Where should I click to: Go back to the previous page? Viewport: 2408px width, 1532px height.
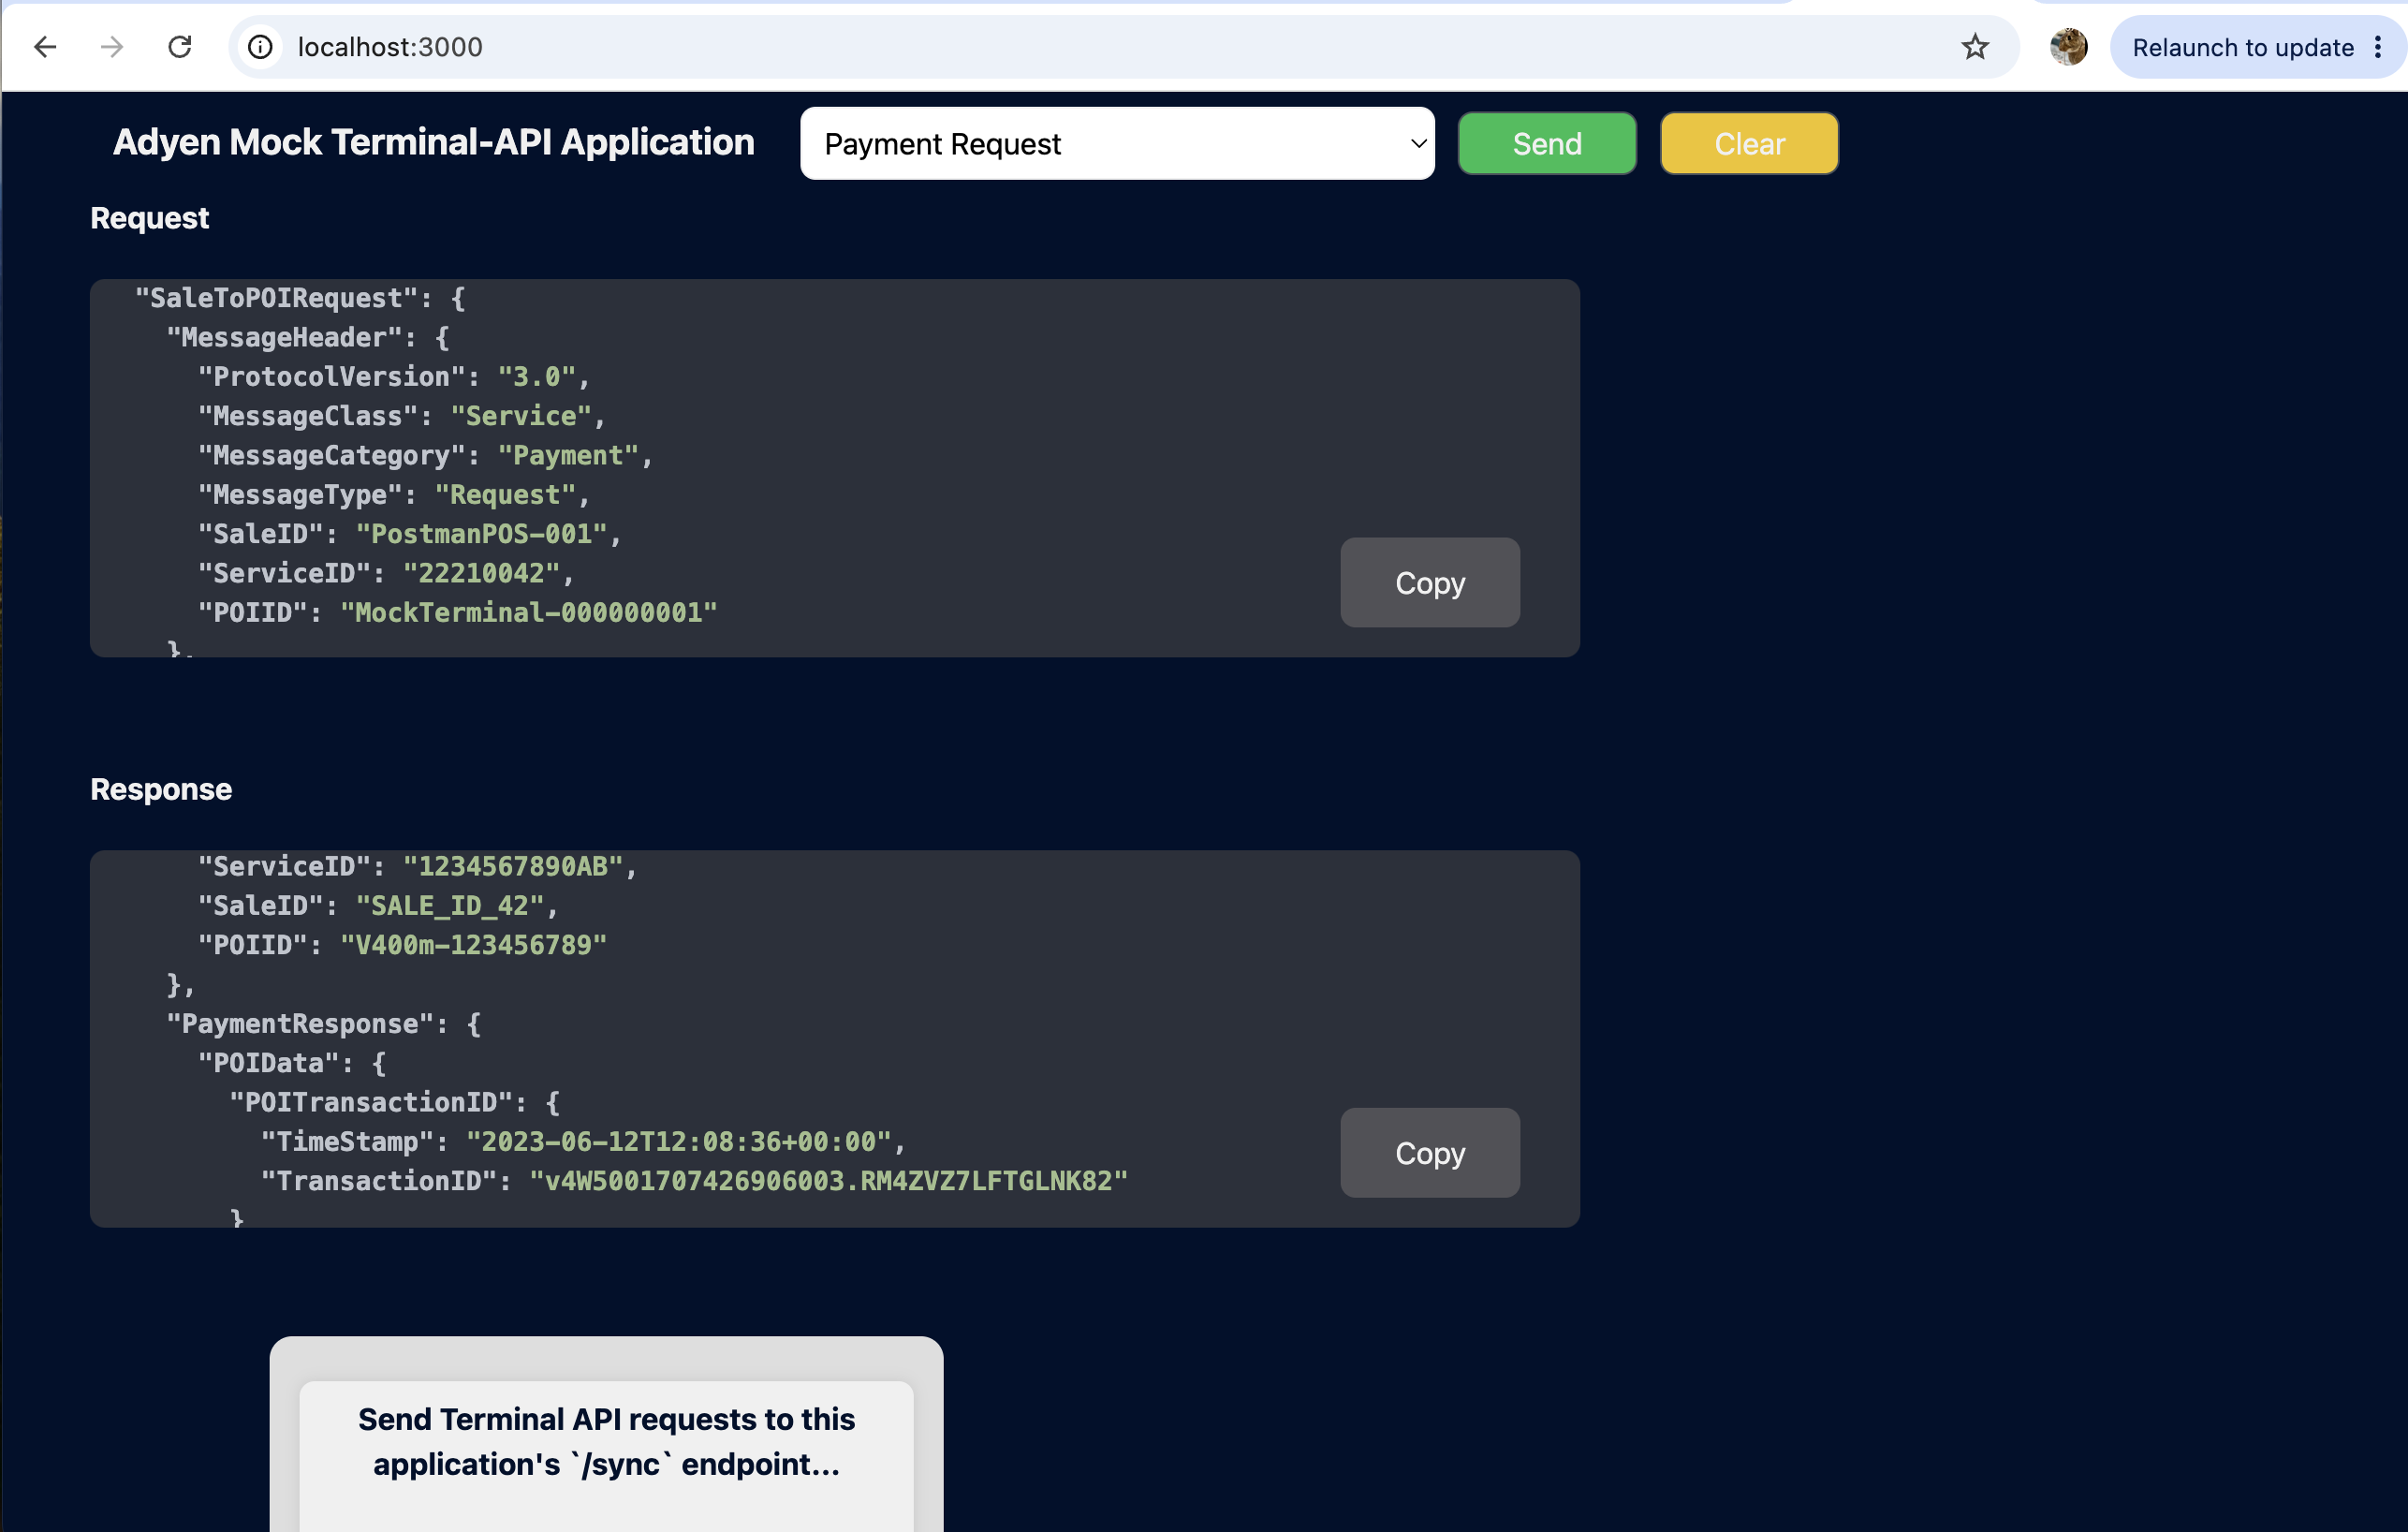[x=45, y=47]
